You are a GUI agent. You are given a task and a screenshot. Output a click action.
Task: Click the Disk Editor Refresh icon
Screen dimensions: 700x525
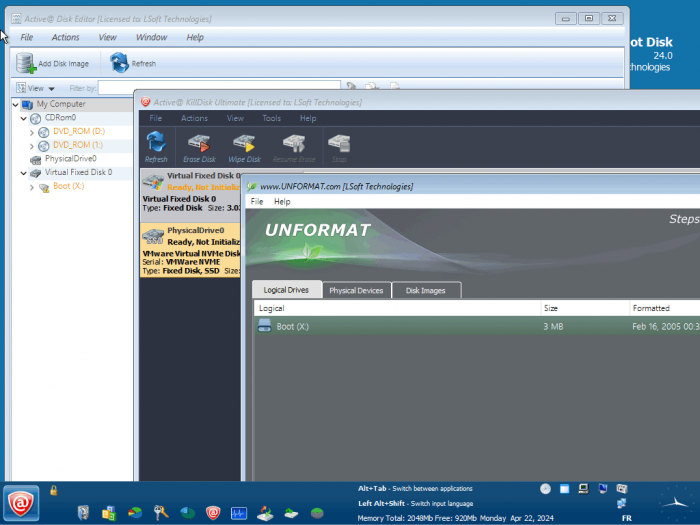120,63
